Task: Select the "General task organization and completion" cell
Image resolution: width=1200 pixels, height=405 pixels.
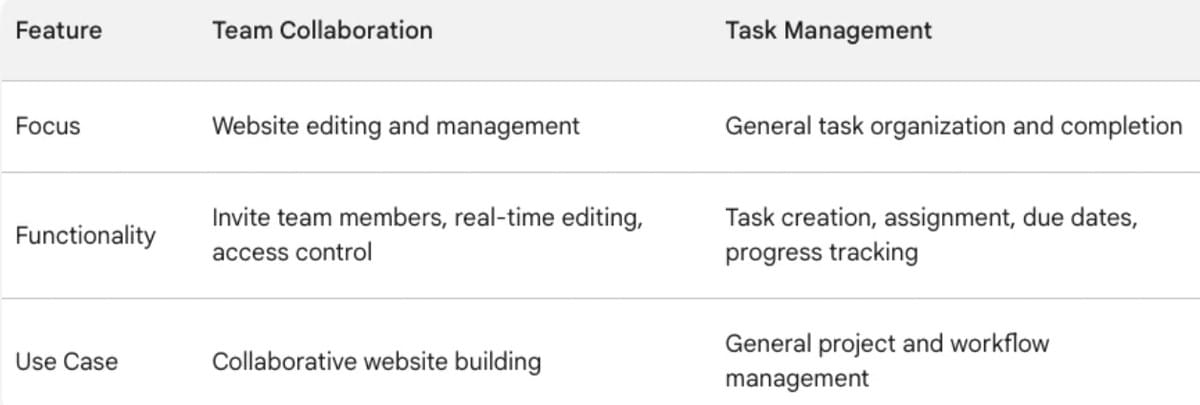Action: coord(953,126)
